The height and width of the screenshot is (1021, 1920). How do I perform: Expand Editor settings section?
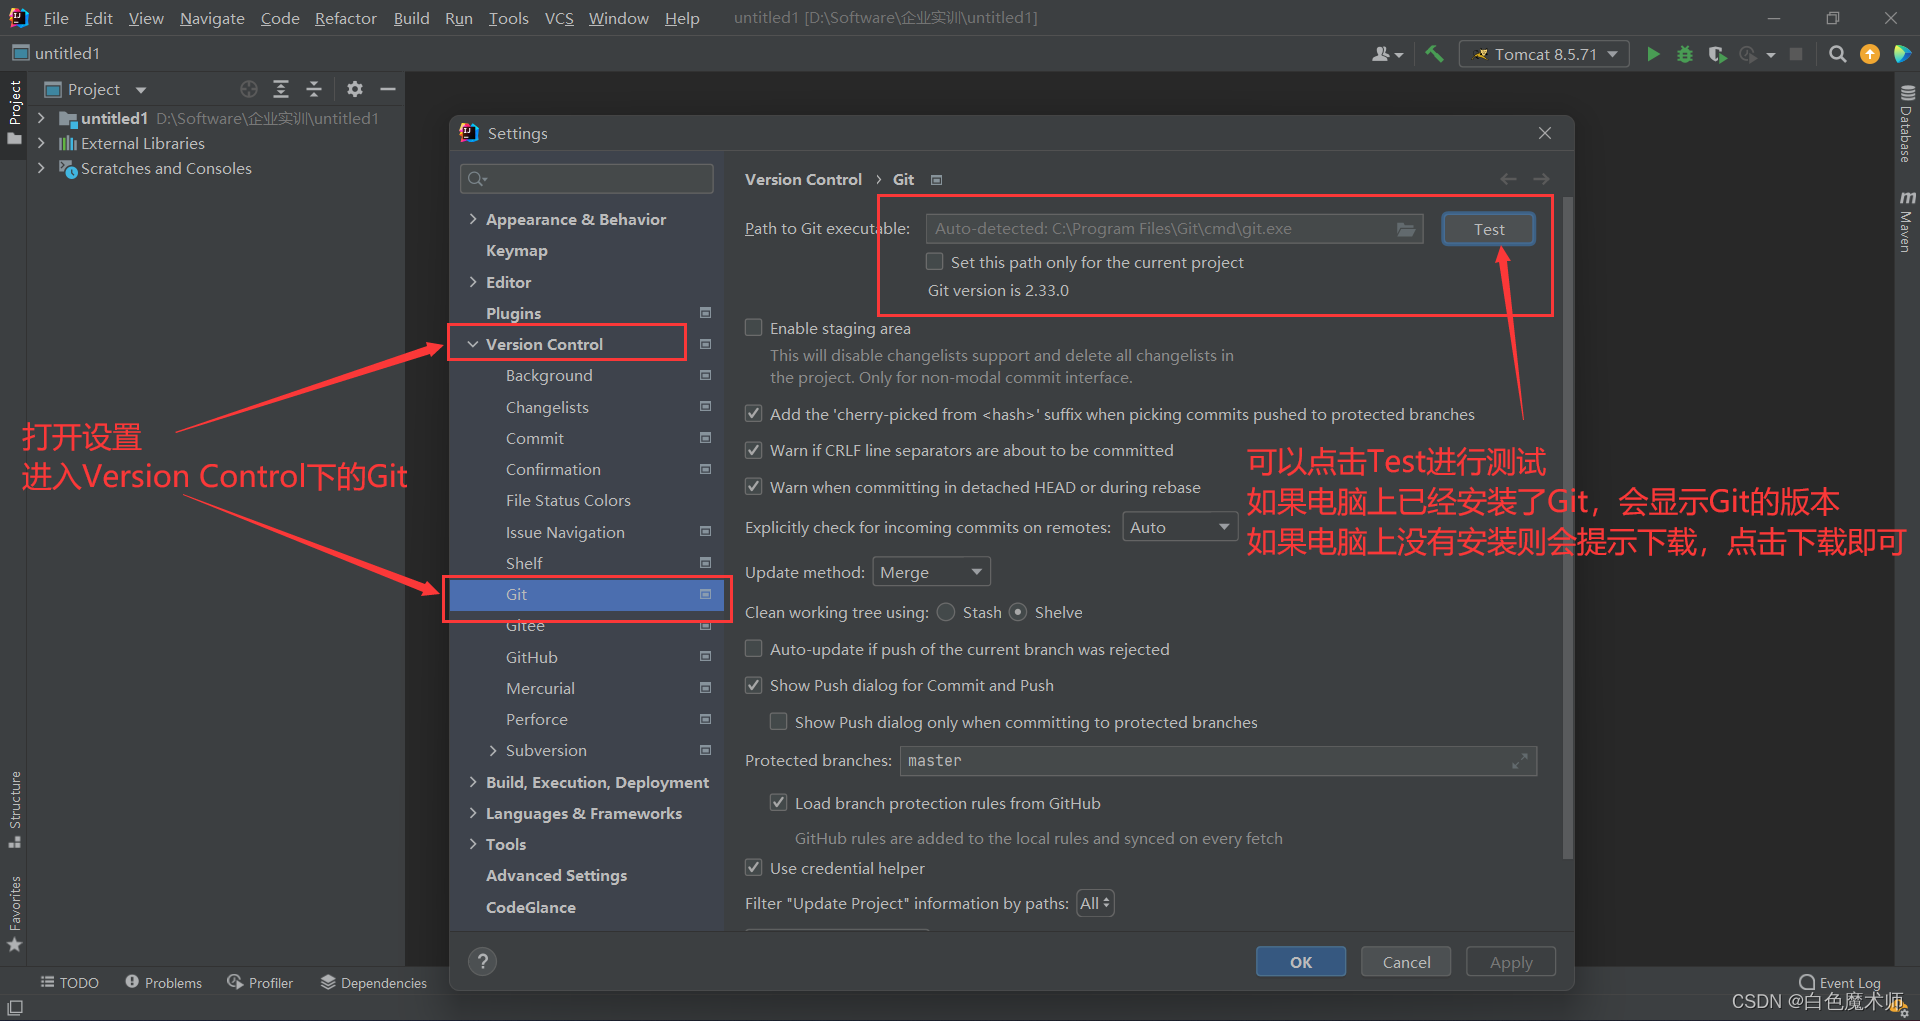coord(472,282)
